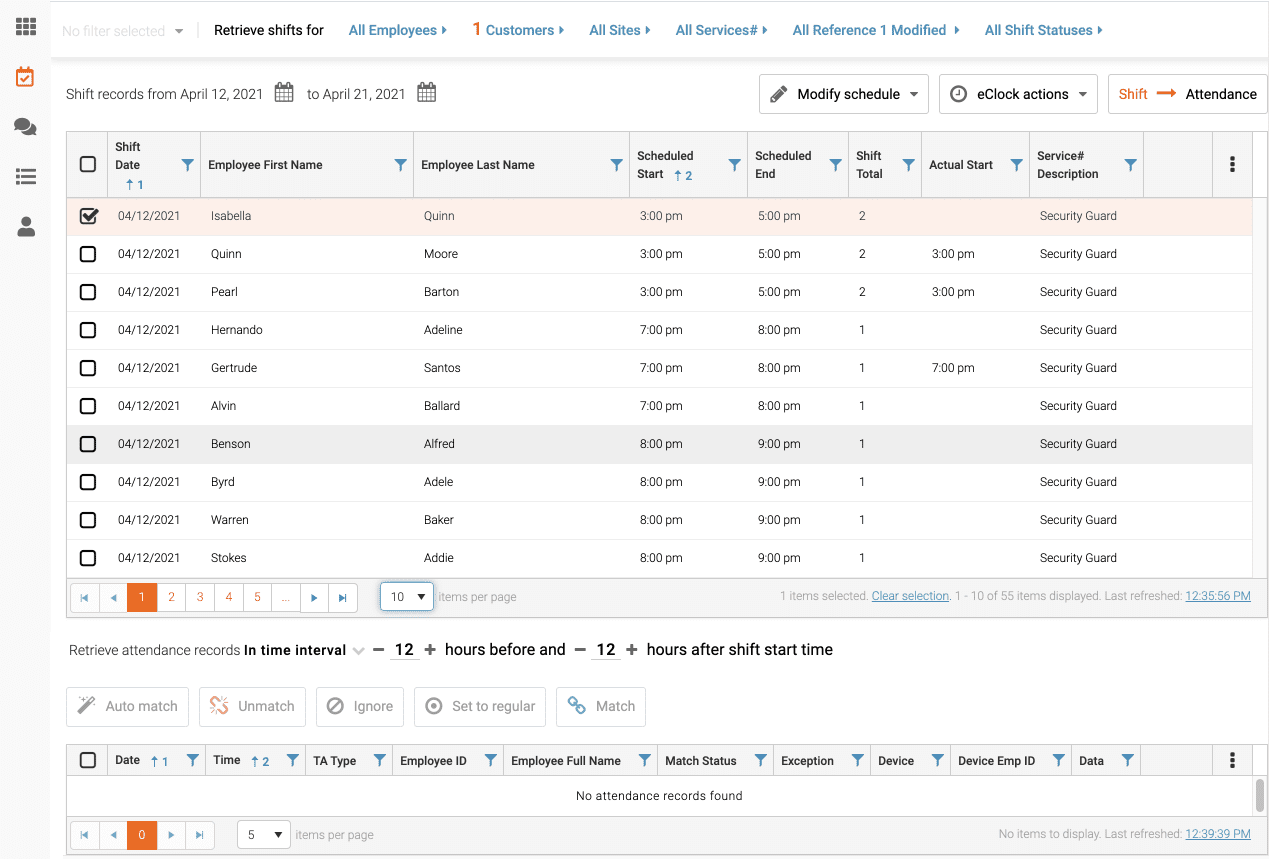Image resolution: width=1269 pixels, height=859 pixels.
Task: Click the hours before value field
Action: [404, 650]
